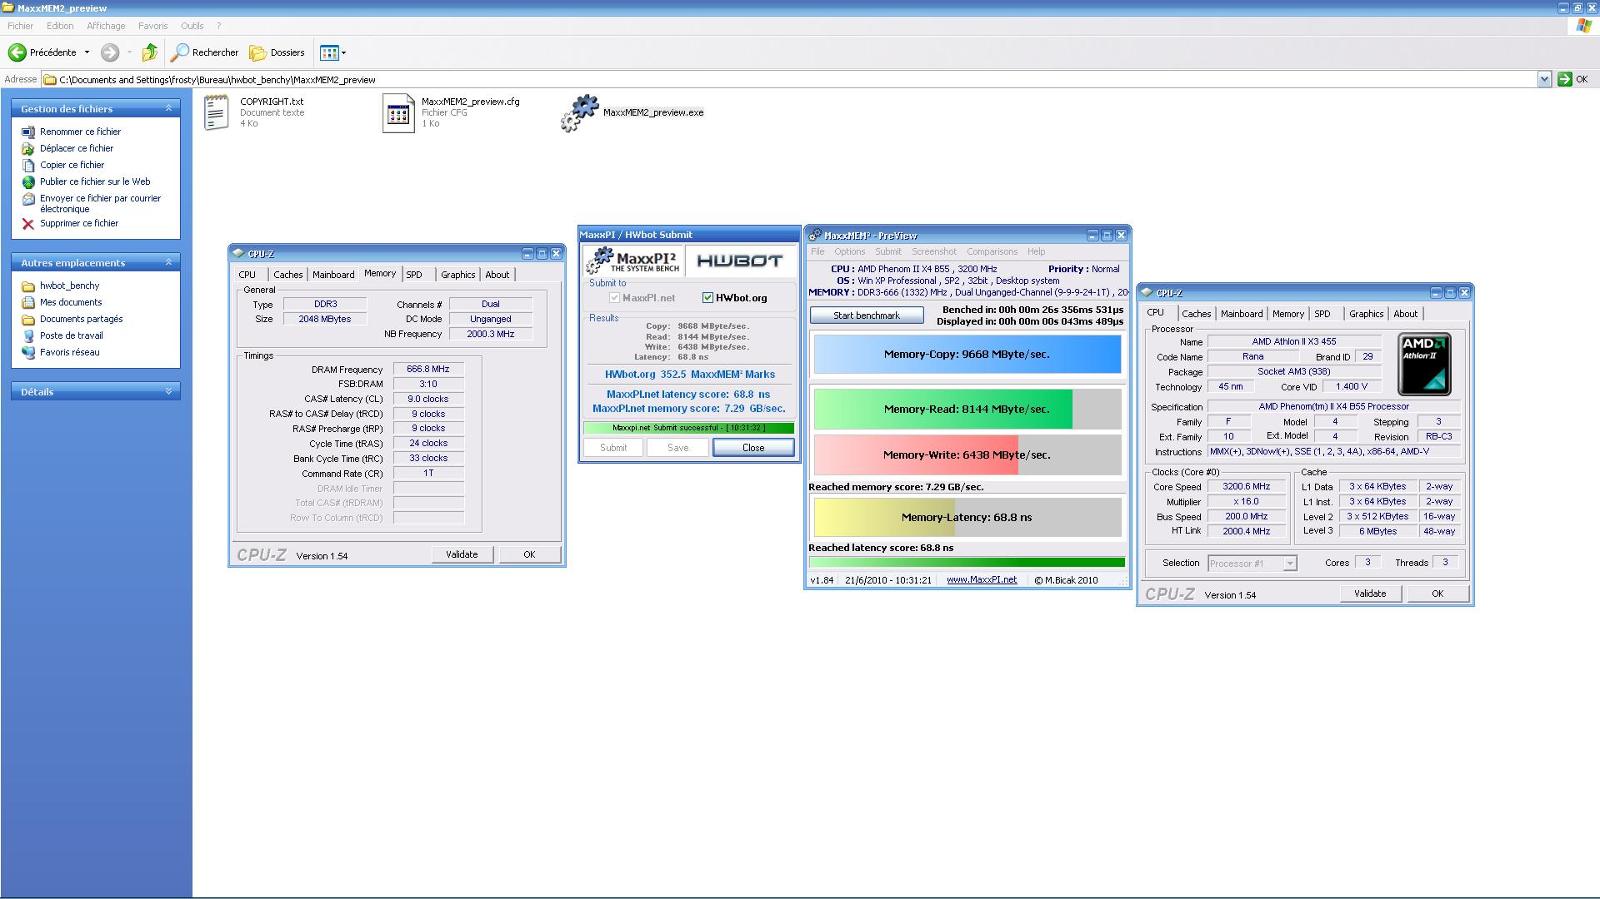Screen dimensions: 1600x899
Task: Click the Memory-Write red result bar
Action: coord(967,455)
